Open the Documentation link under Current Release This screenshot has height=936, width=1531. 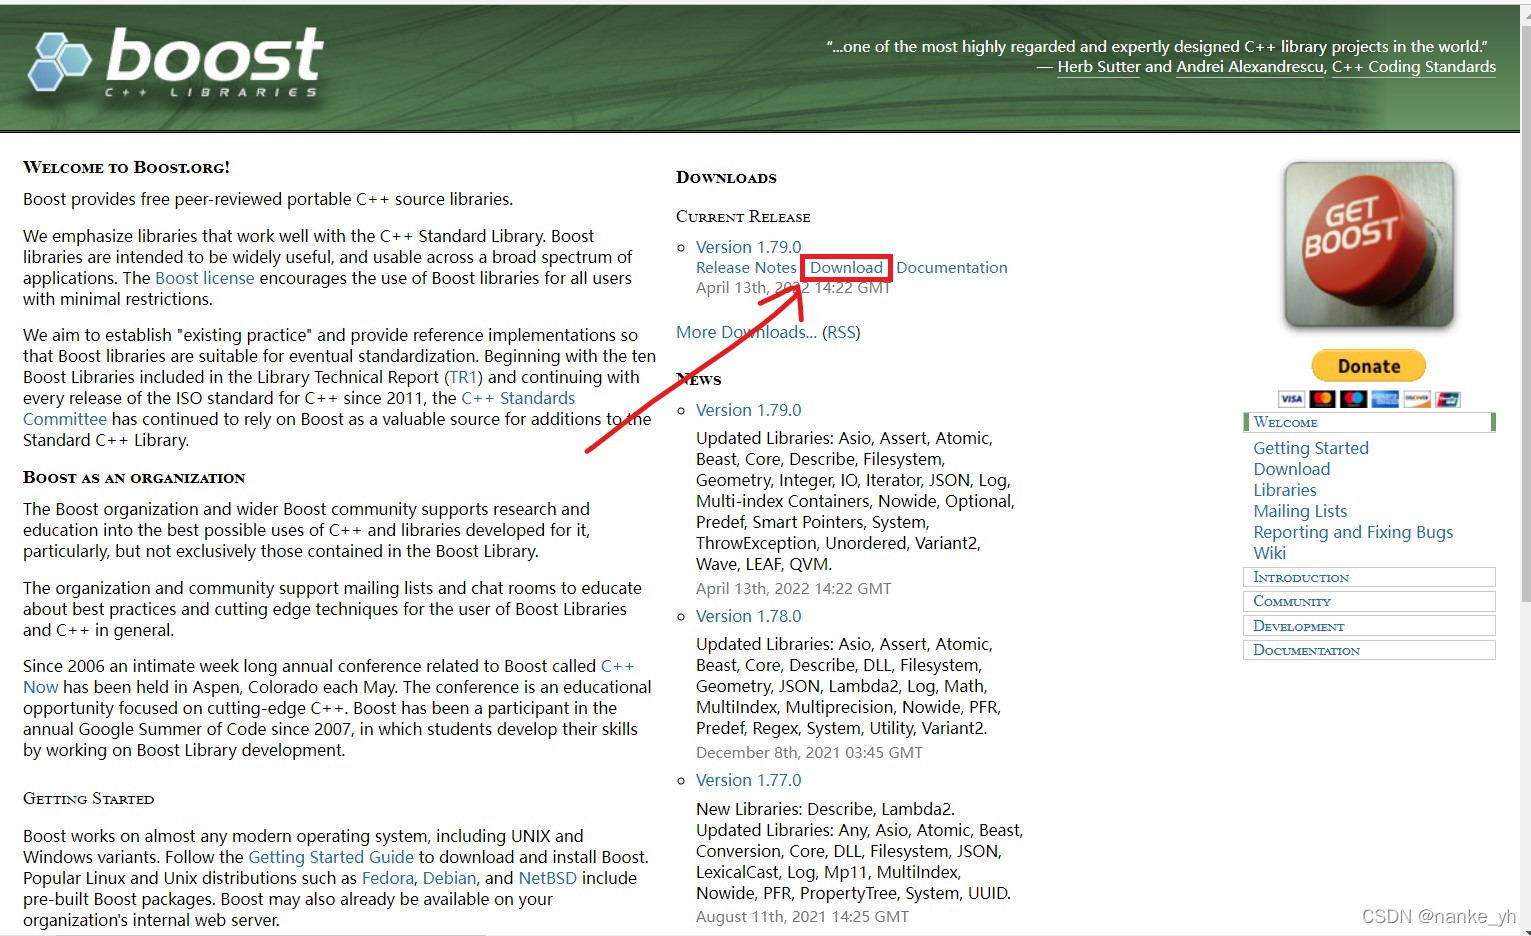(952, 268)
